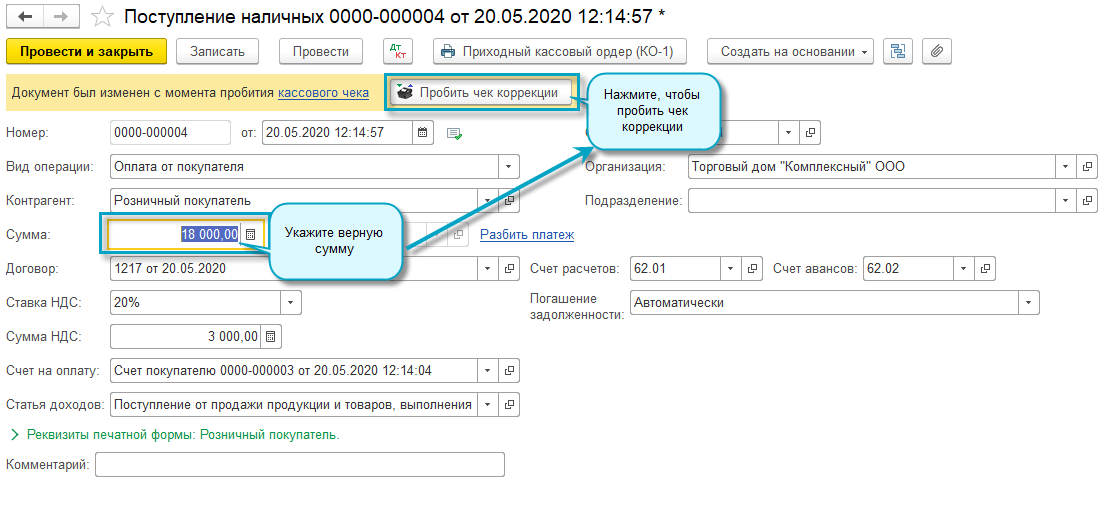Focus the Сумма НДС field 3 000,00
The image size is (1109, 516).
tap(186, 337)
